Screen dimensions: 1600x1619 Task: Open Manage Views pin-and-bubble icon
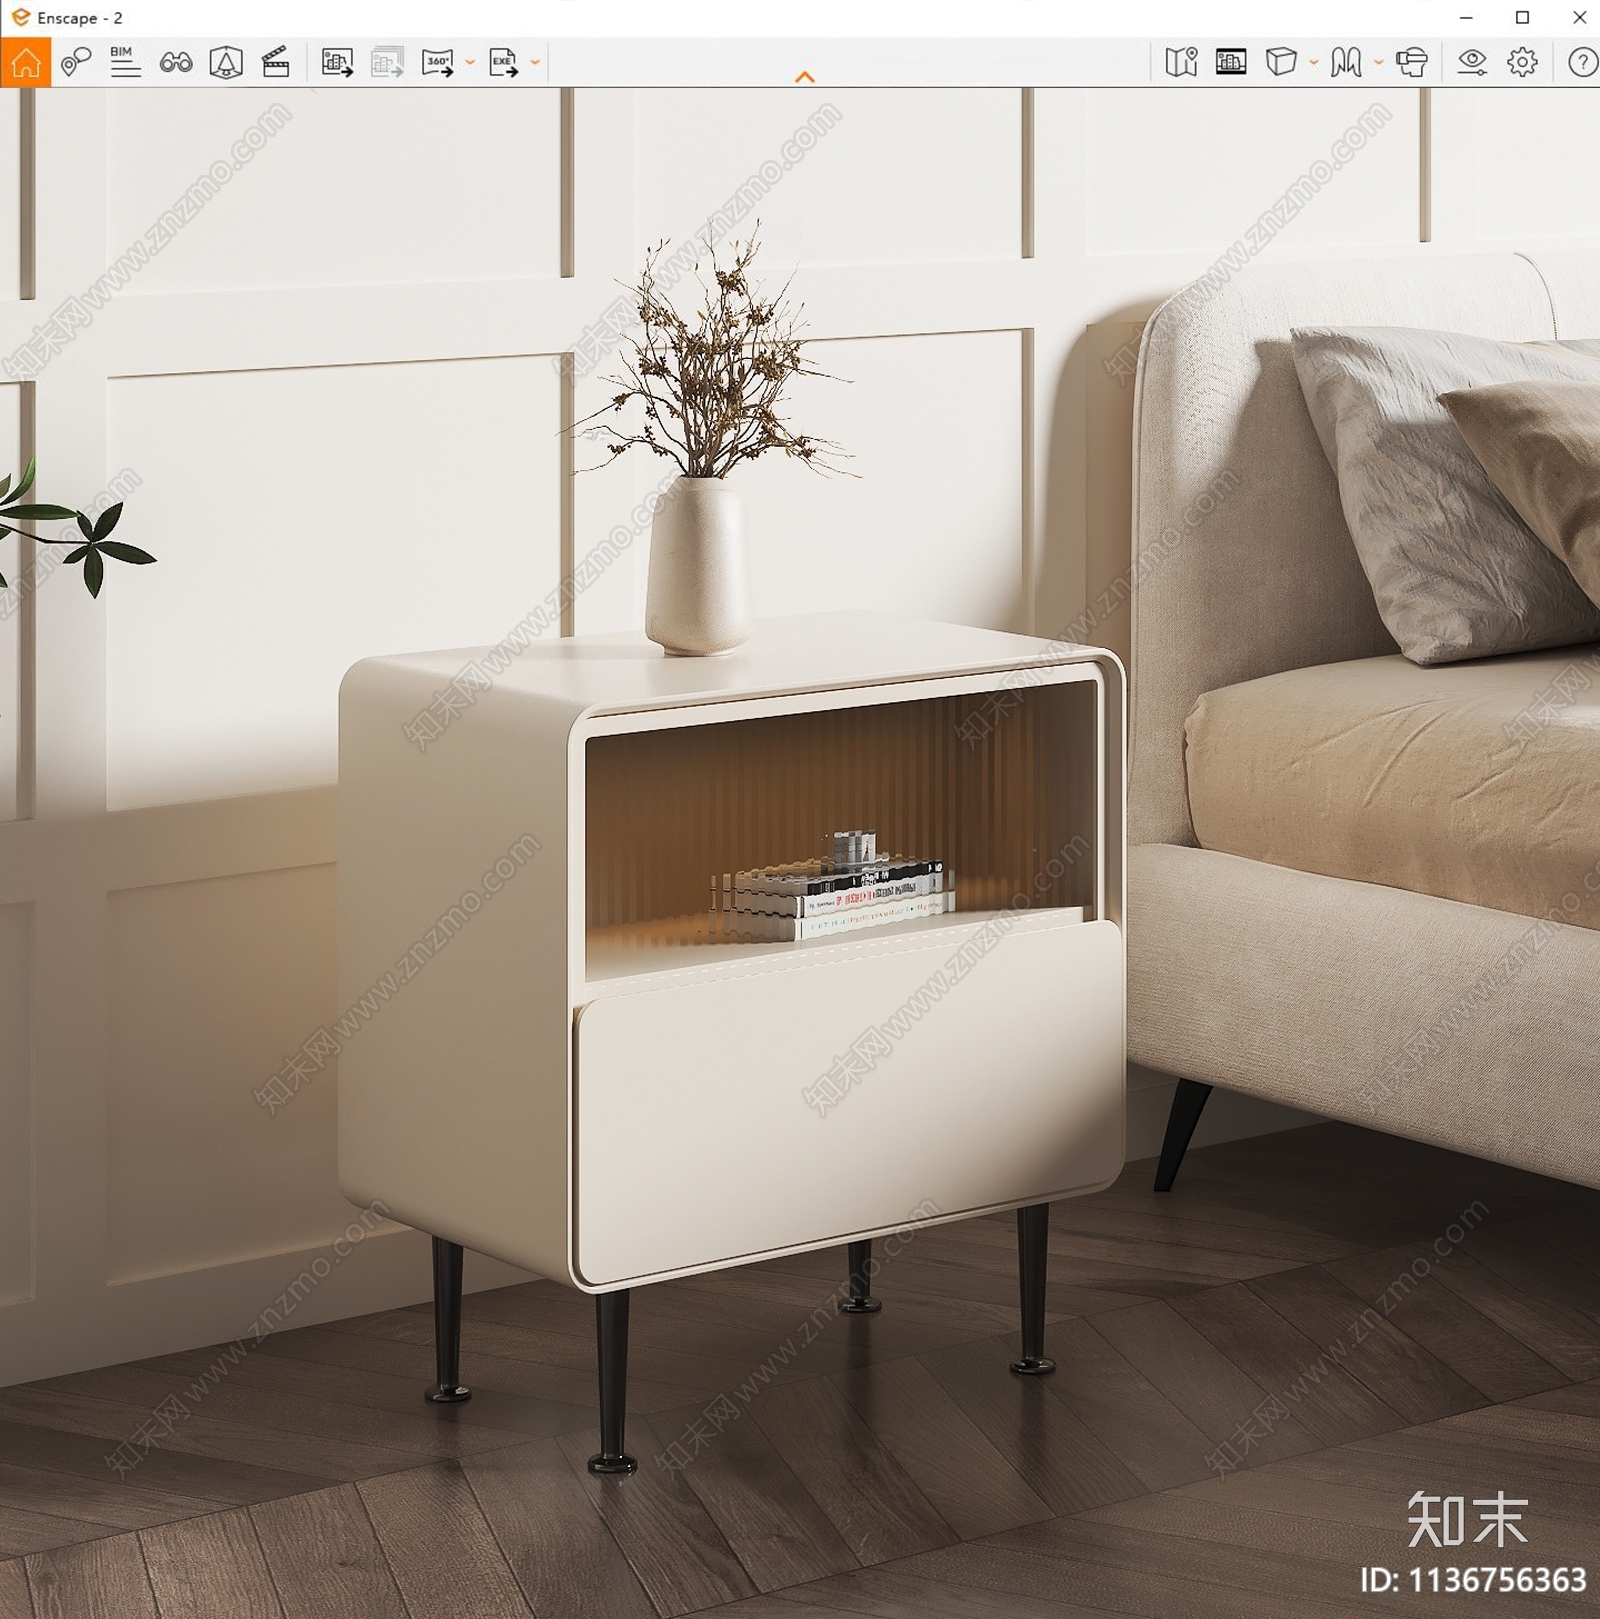pos(75,62)
